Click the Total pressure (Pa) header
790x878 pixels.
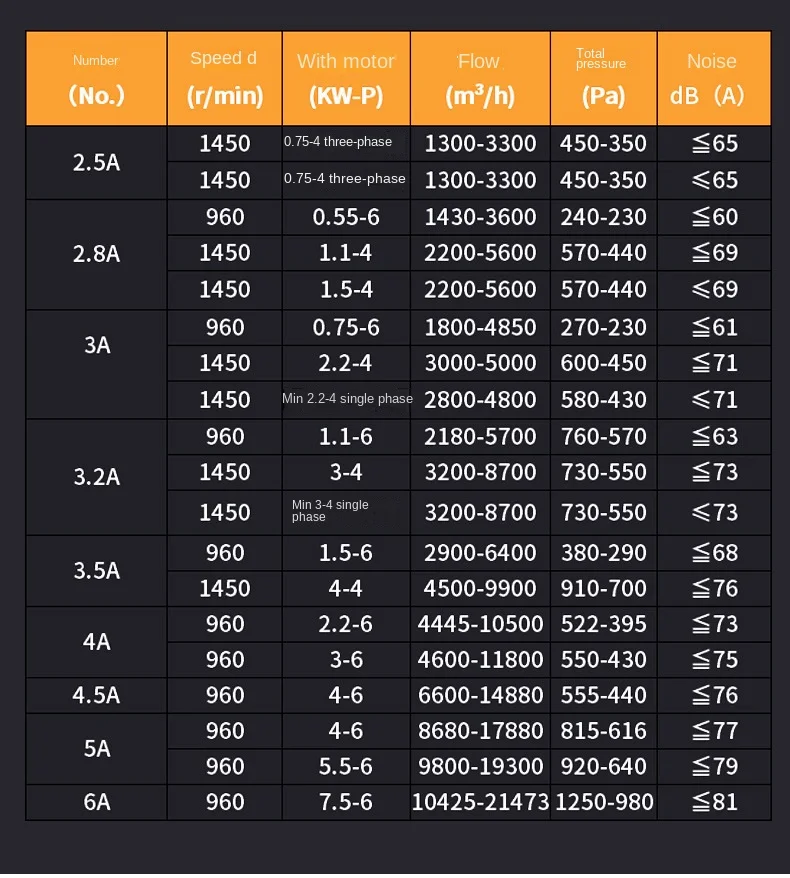604,78
